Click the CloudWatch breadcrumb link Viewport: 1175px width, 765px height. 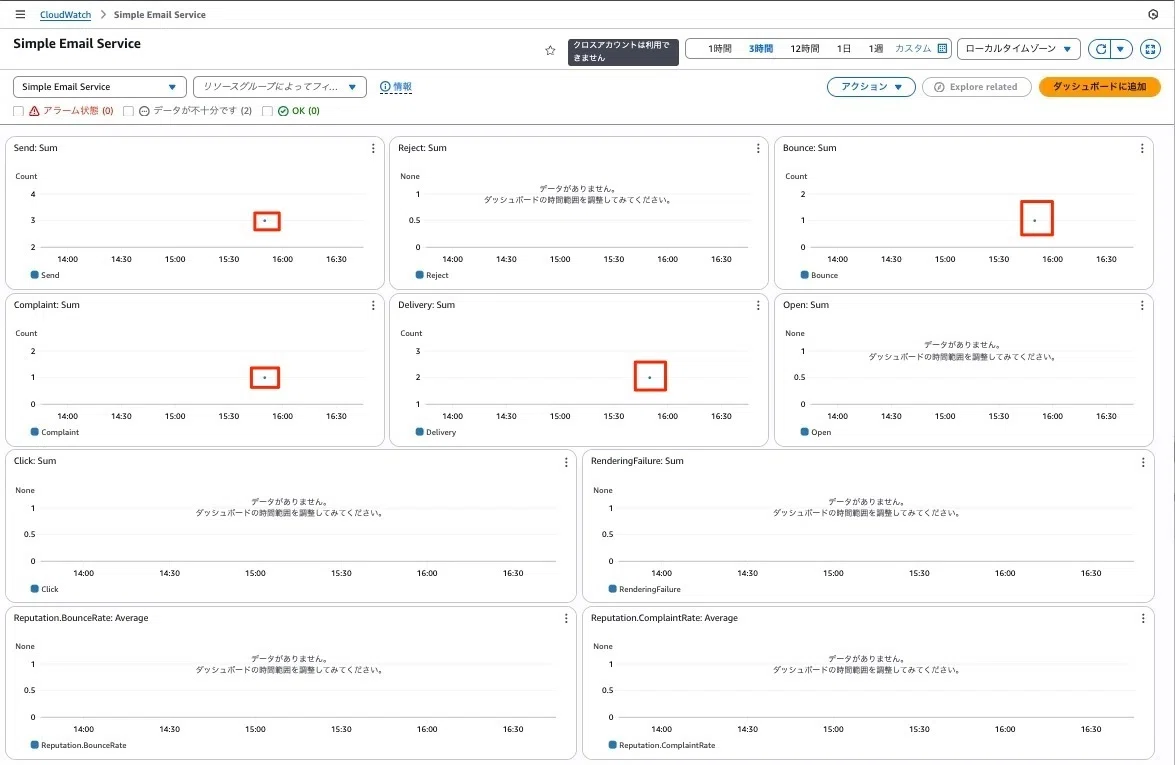click(x=65, y=14)
